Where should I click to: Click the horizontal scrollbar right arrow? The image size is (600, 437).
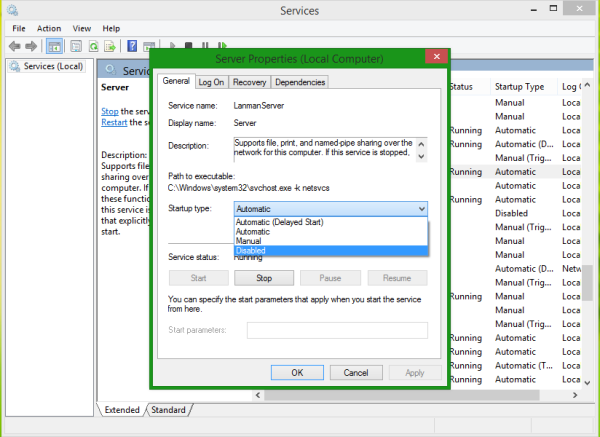[x=575, y=395]
